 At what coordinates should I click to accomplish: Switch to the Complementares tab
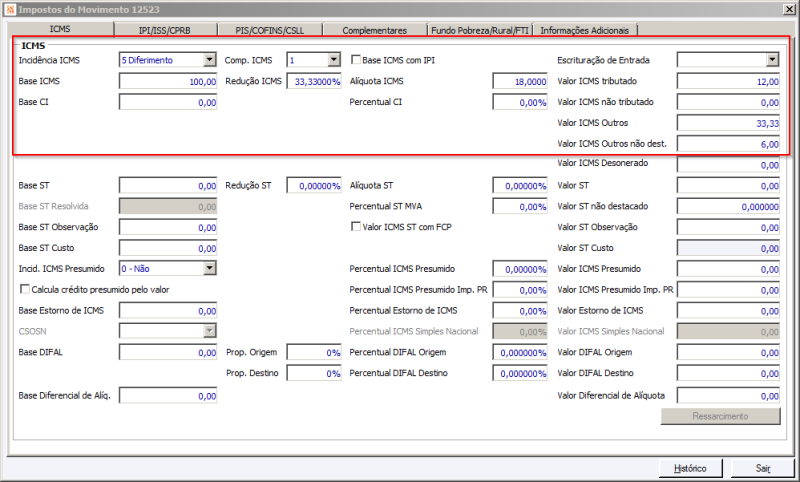point(374,30)
